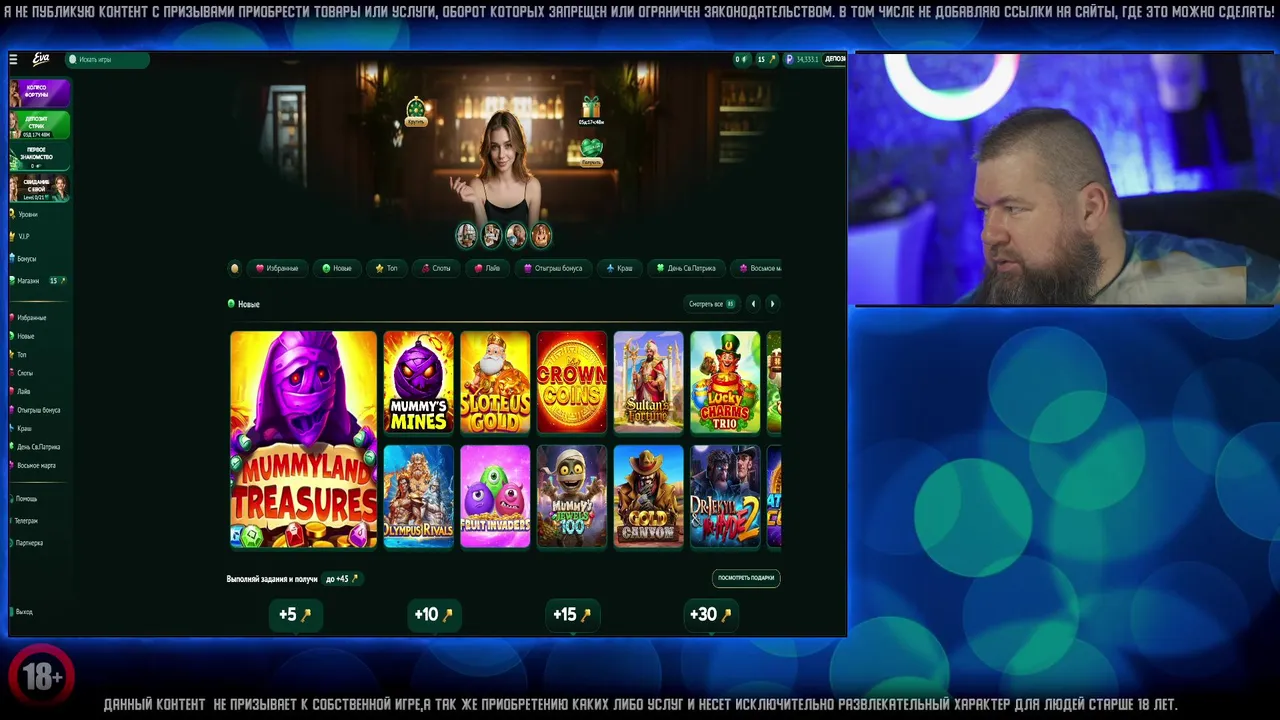Screen dimensions: 1280x720
Task: Open the Slotus Gold game
Action: click(x=495, y=382)
